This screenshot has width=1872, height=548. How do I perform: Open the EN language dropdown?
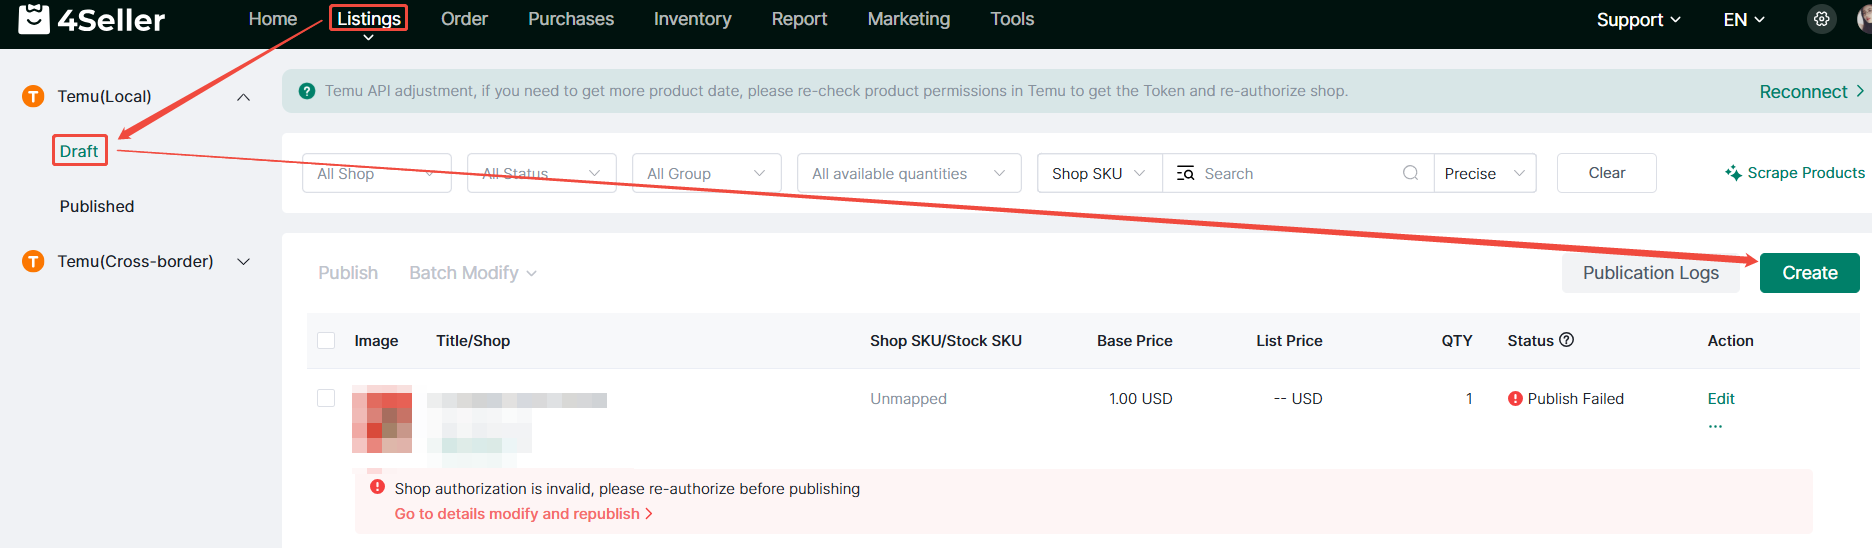click(1744, 20)
